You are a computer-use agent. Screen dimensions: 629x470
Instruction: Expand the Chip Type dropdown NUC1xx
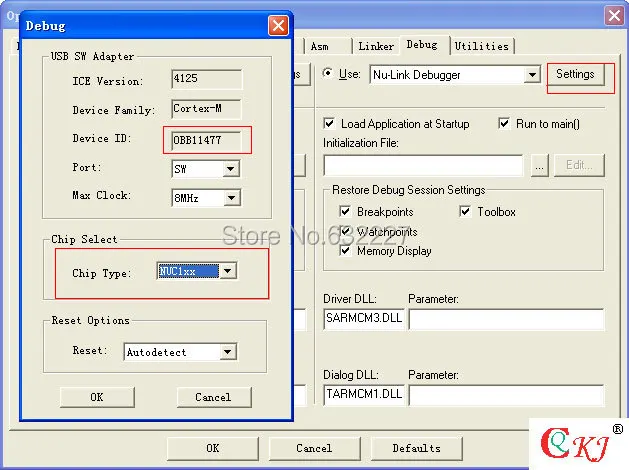(x=227, y=271)
